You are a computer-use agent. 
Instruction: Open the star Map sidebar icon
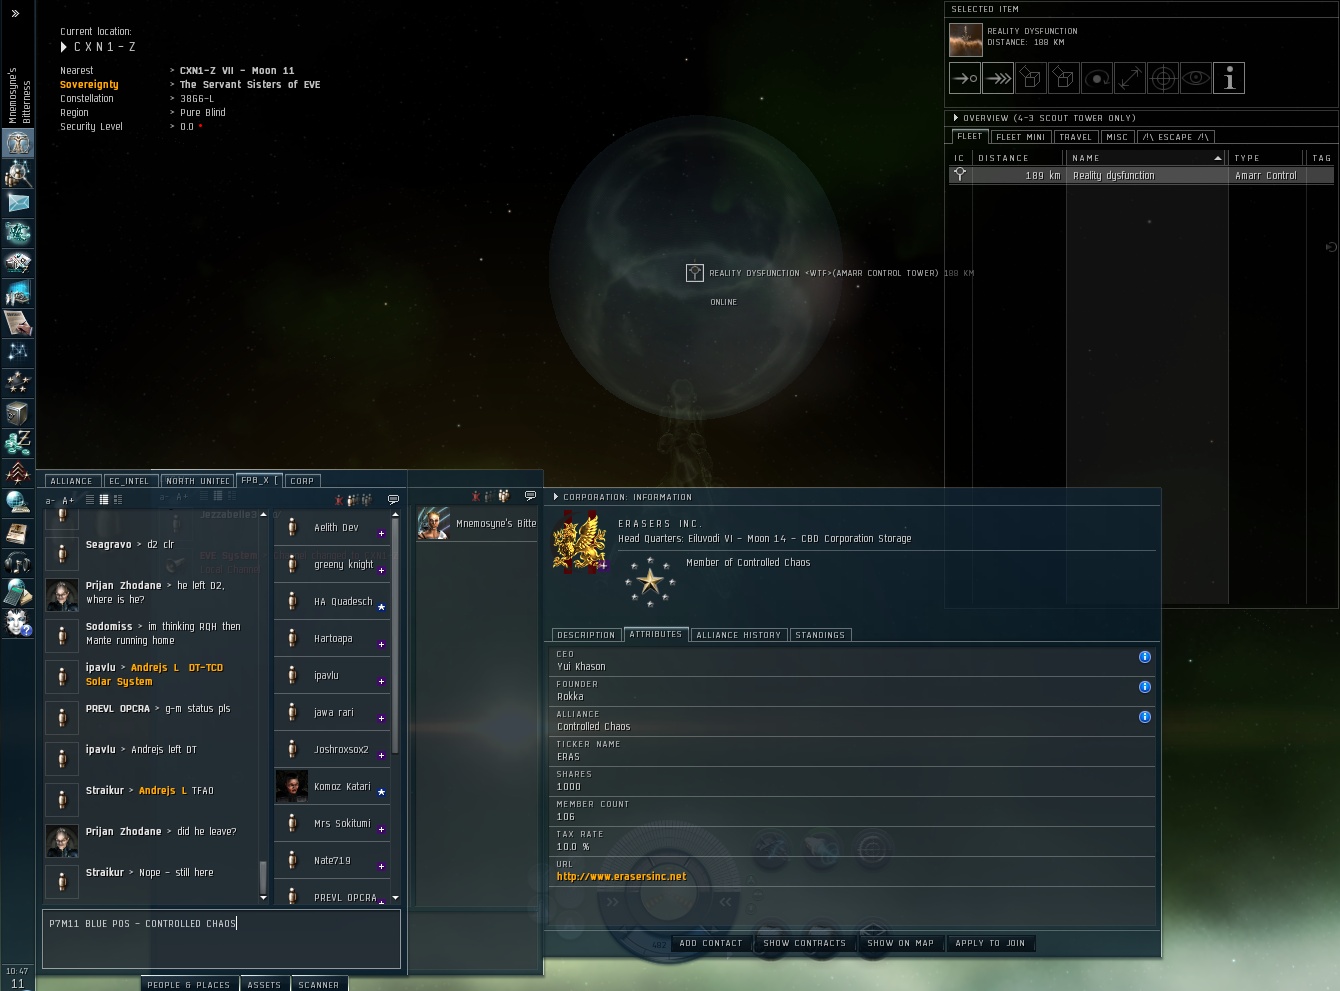(x=18, y=353)
